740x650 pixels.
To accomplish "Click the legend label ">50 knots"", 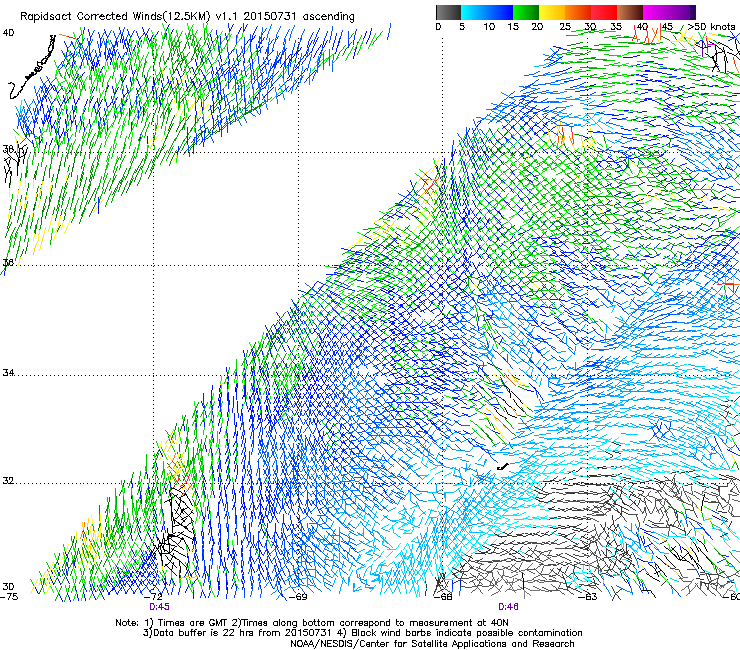I will (711, 27).
